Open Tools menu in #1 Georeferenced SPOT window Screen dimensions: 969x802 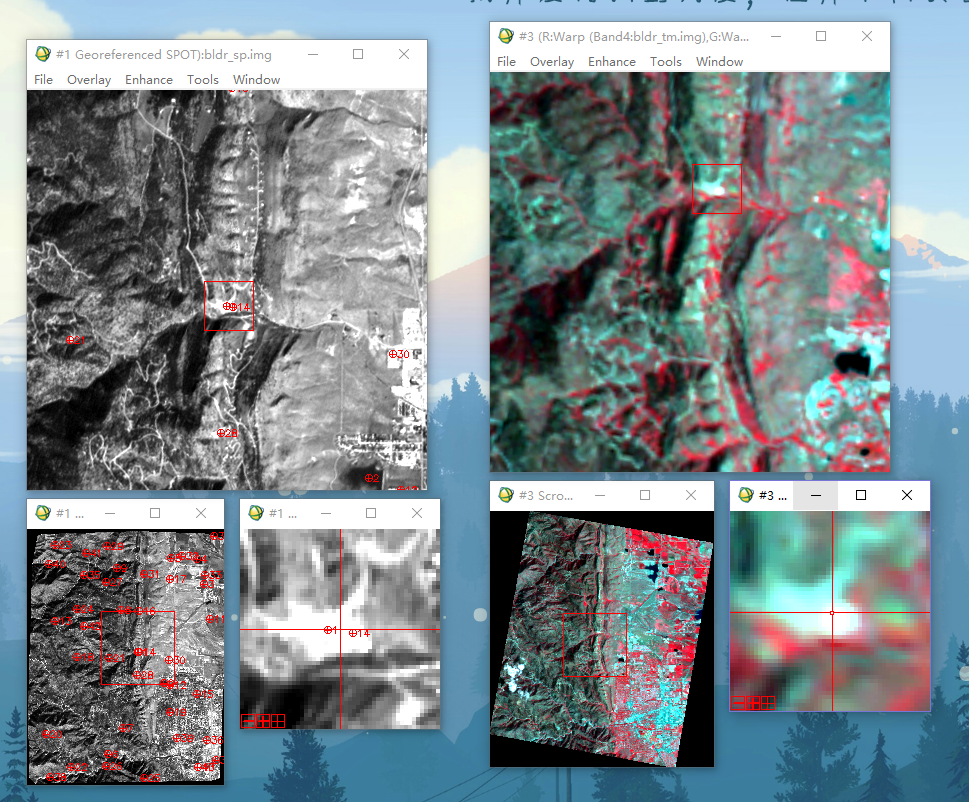(x=203, y=80)
